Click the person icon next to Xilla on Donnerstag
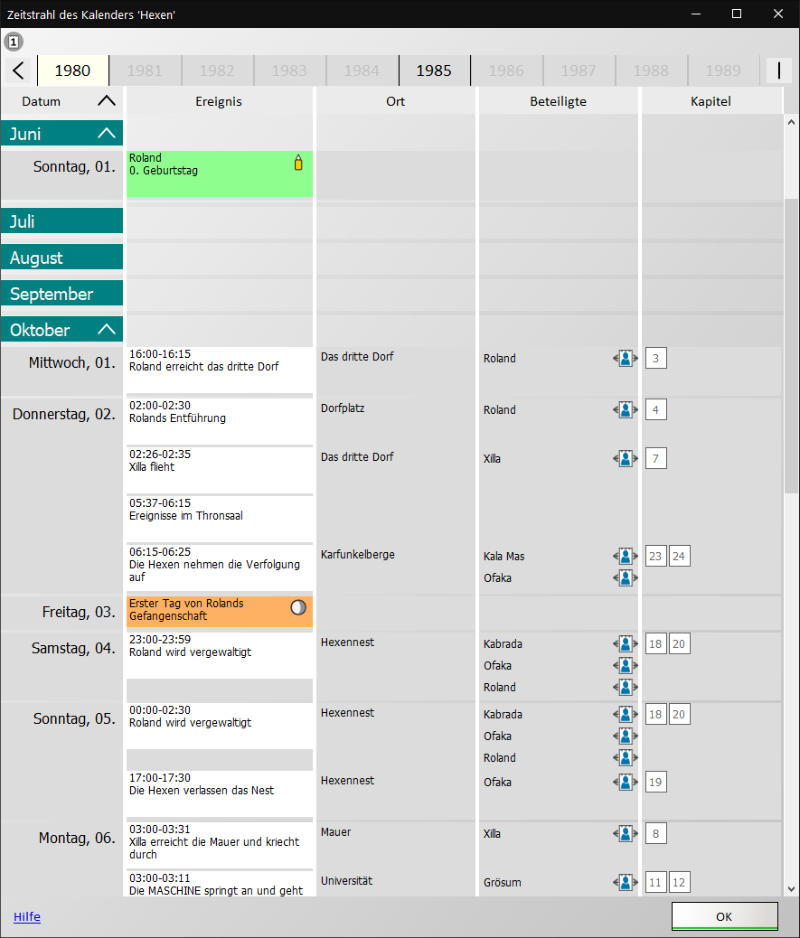 (x=625, y=458)
